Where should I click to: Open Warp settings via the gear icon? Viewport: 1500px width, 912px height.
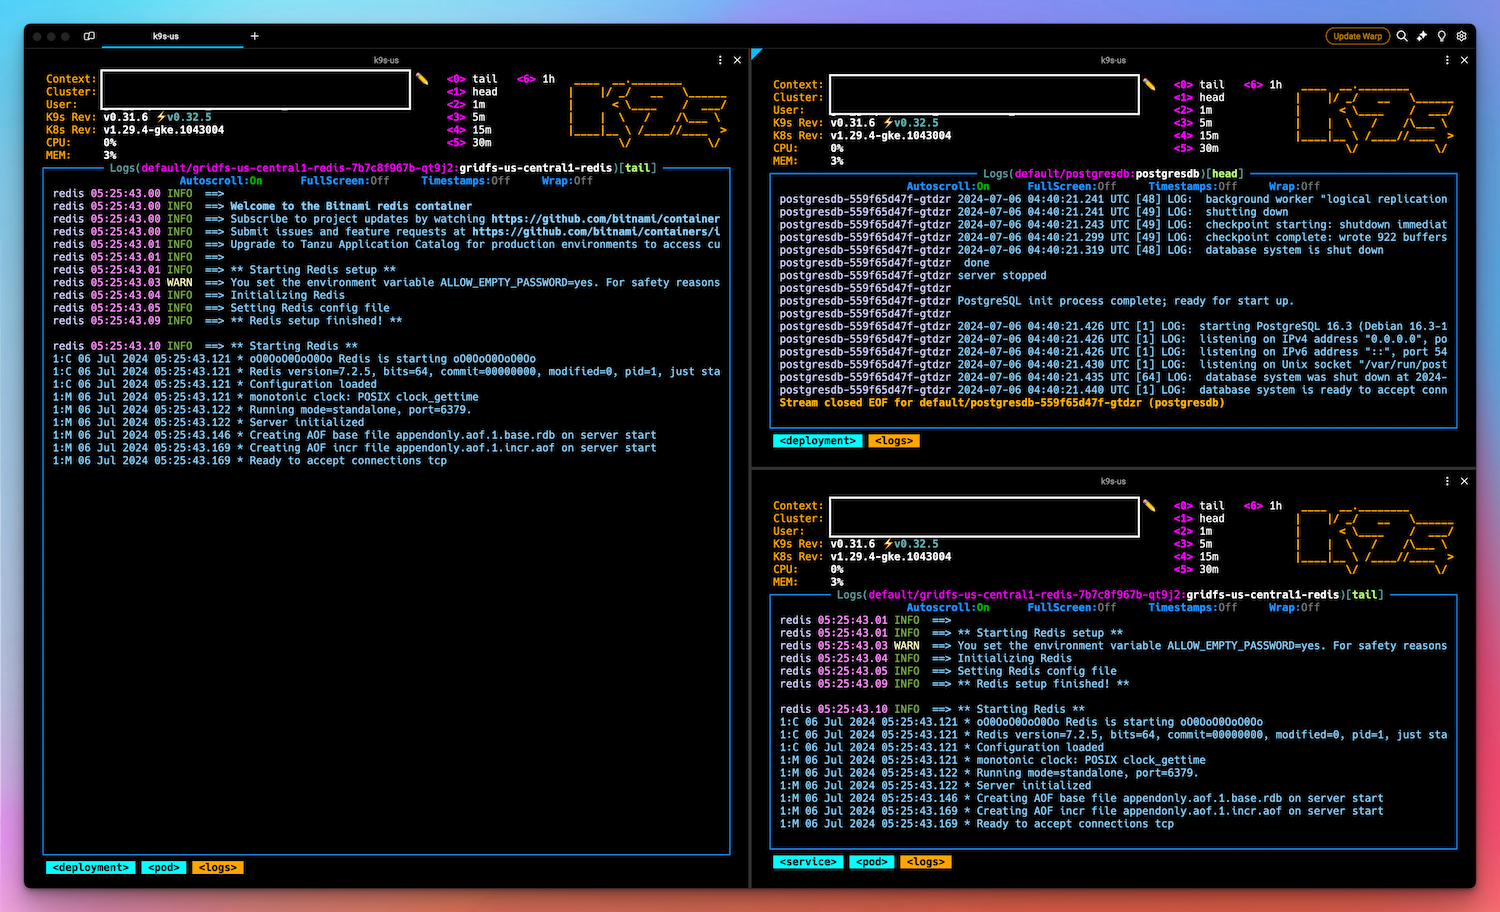1461,36
